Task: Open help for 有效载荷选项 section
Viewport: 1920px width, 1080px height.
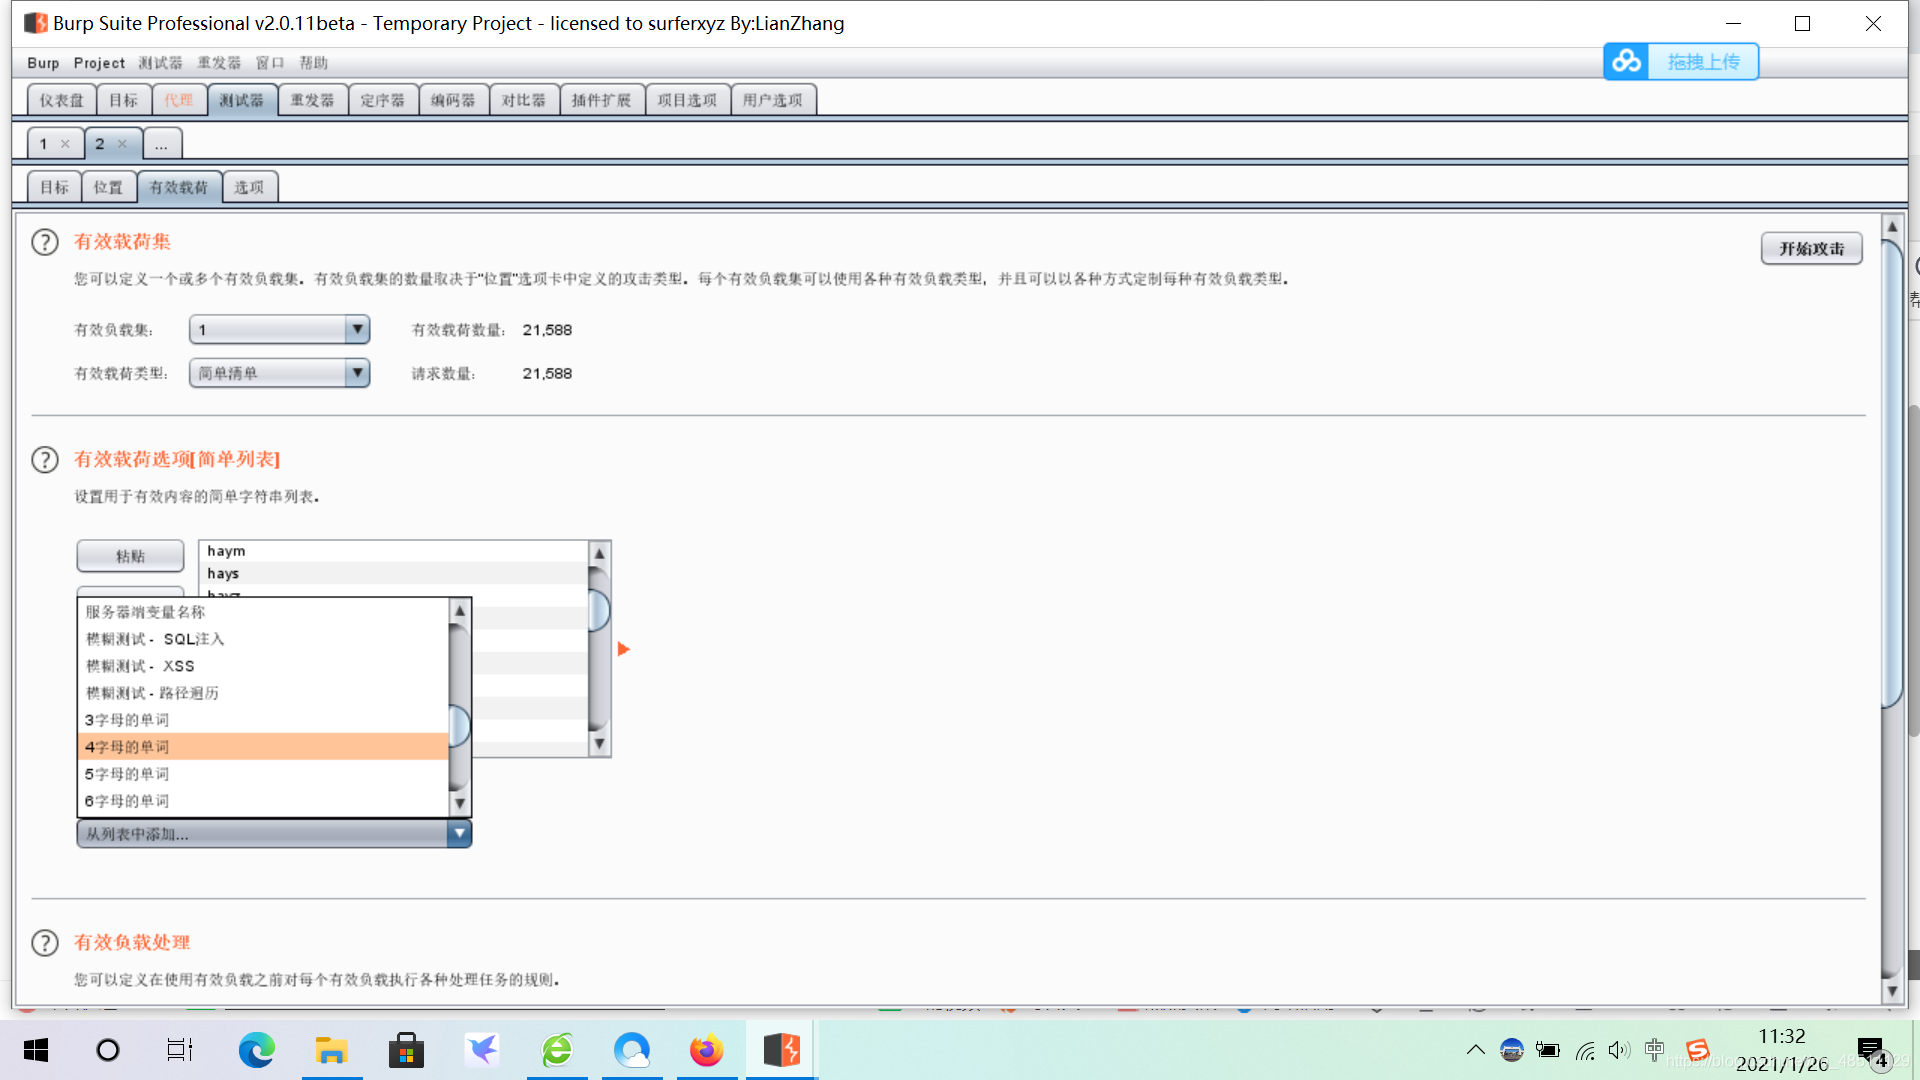Action: pos(45,459)
